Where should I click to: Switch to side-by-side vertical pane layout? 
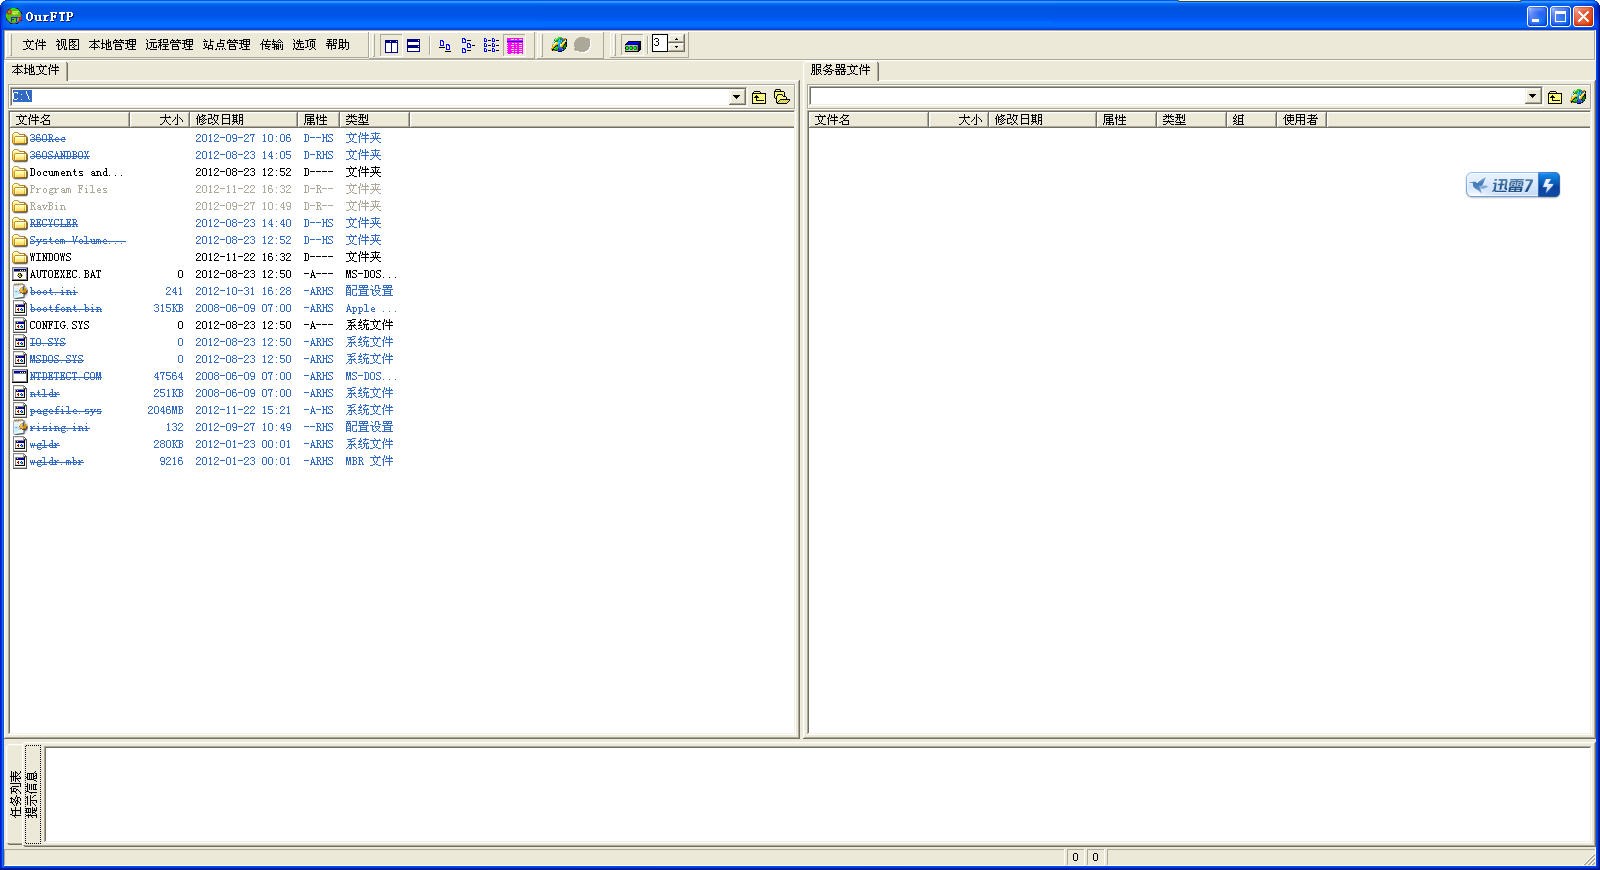pos(391,45)
